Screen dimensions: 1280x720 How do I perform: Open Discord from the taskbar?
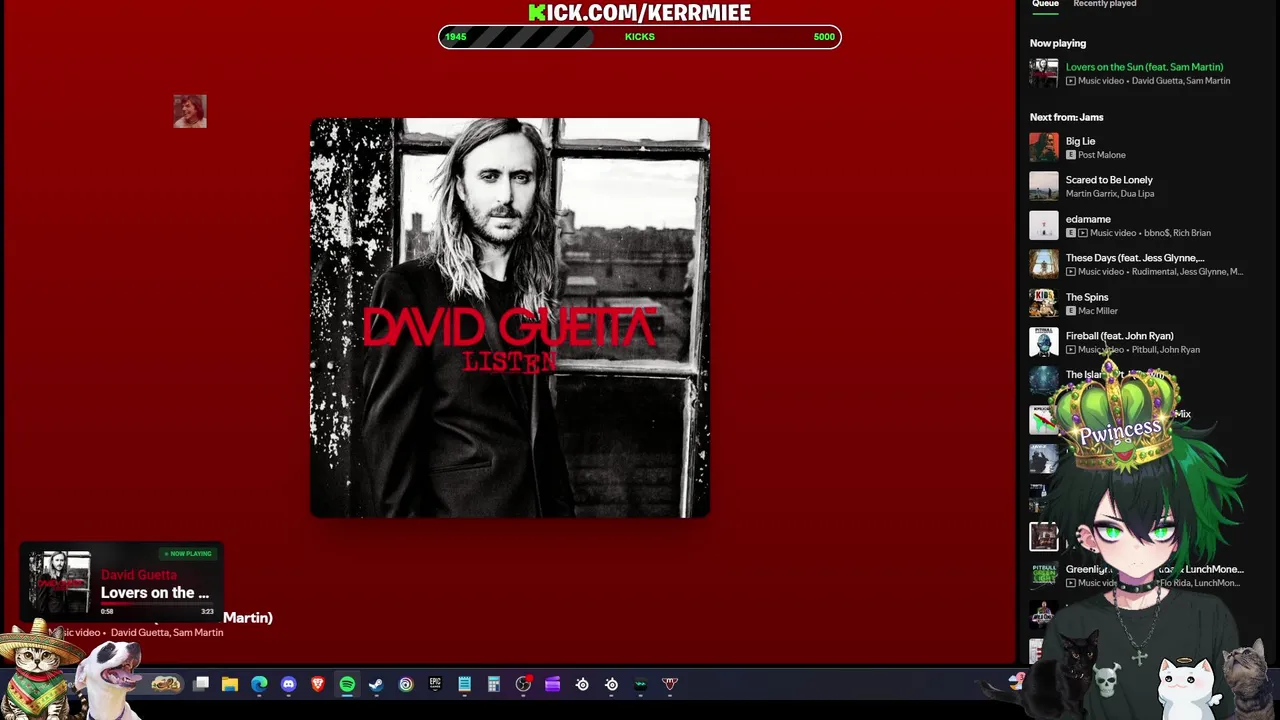coord(289,684)
